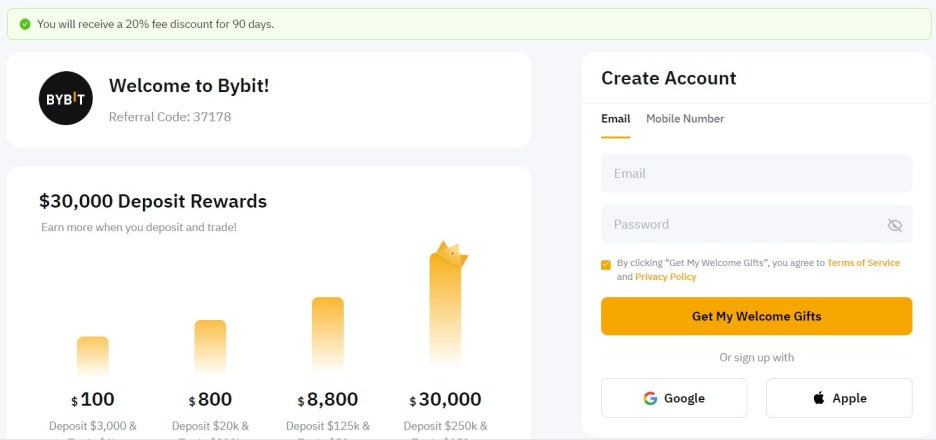This screenshot has width=936, height=440.
Task: Click the green success checkmark icon
Action: click(x=24, y=24)
